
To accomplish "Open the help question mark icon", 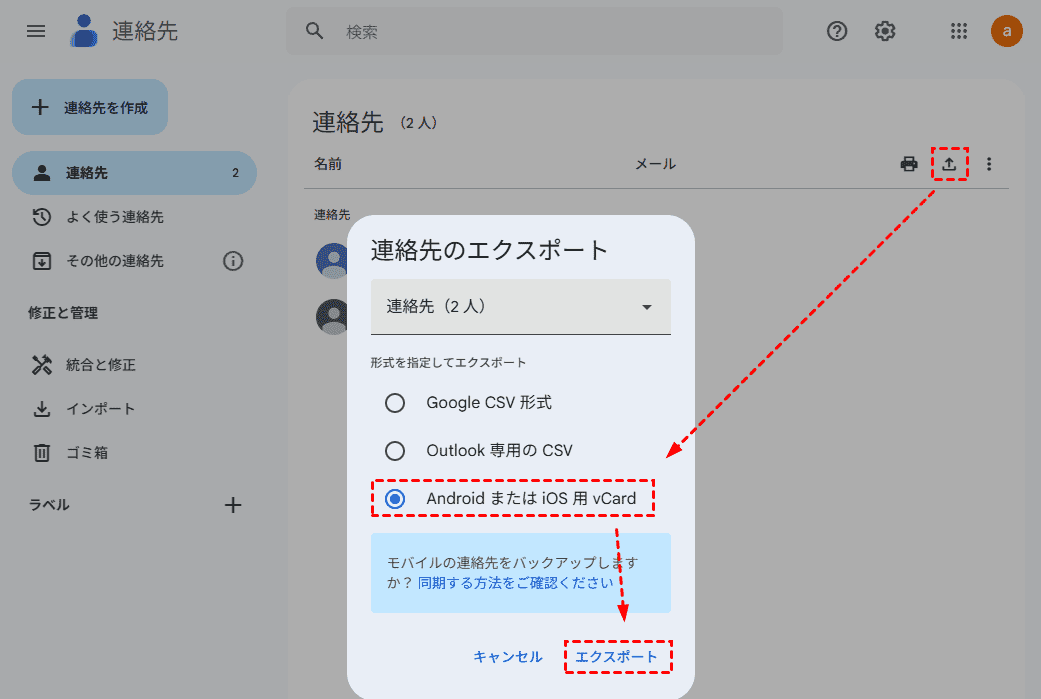I will pyautogui.click(x=837, y=31).
